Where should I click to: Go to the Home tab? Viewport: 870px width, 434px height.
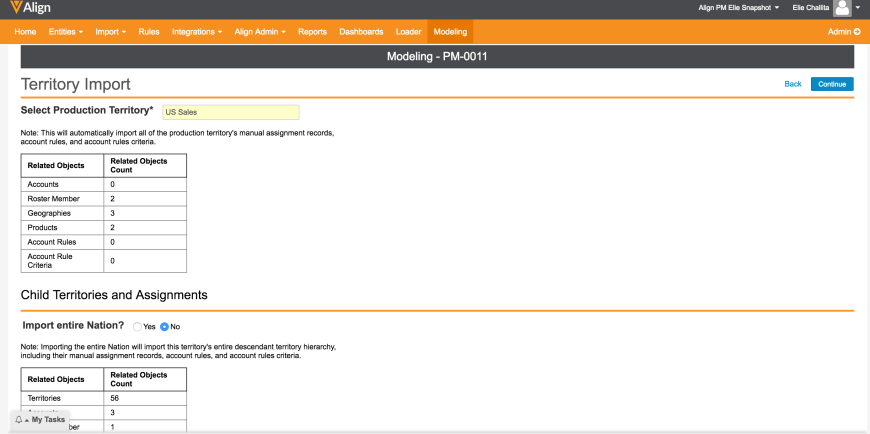point(25,32)
